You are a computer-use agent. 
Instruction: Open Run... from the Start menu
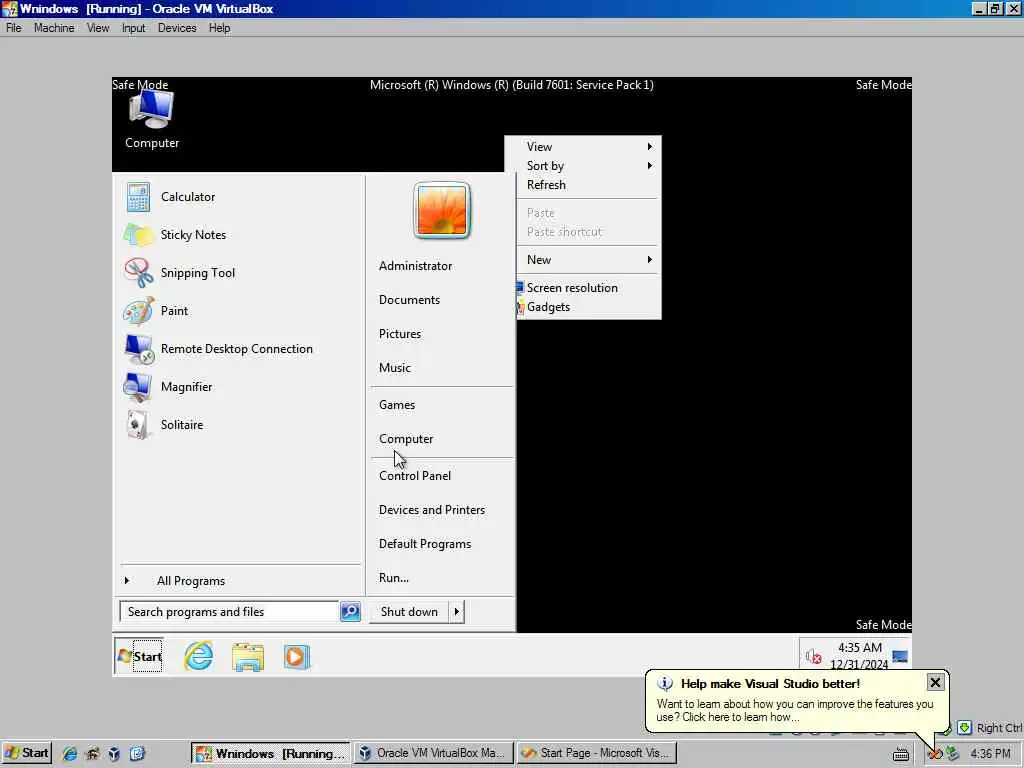[394, 577]
